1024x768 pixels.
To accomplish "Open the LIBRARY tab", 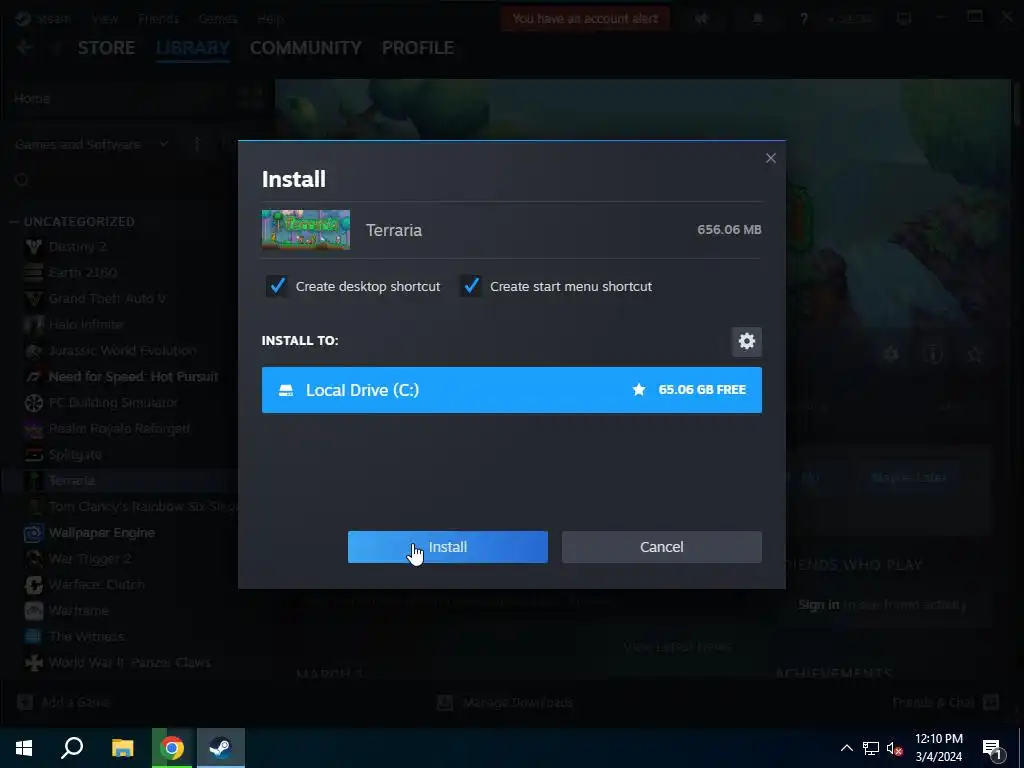I will tap(193, 48).
